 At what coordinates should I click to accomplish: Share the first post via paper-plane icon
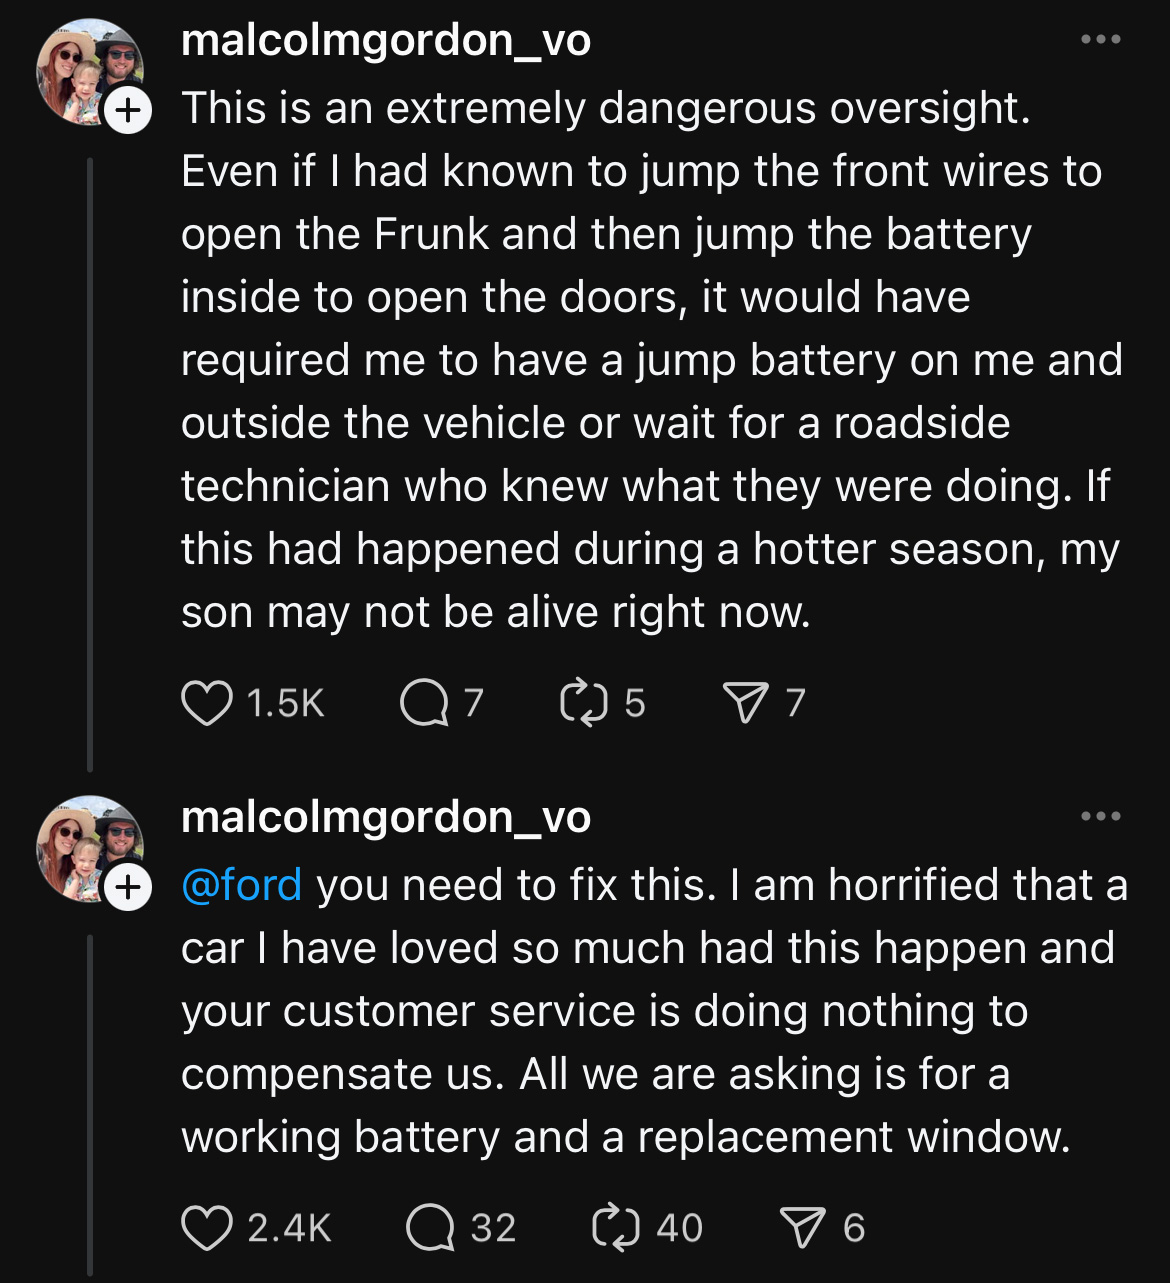click(744, 703)
